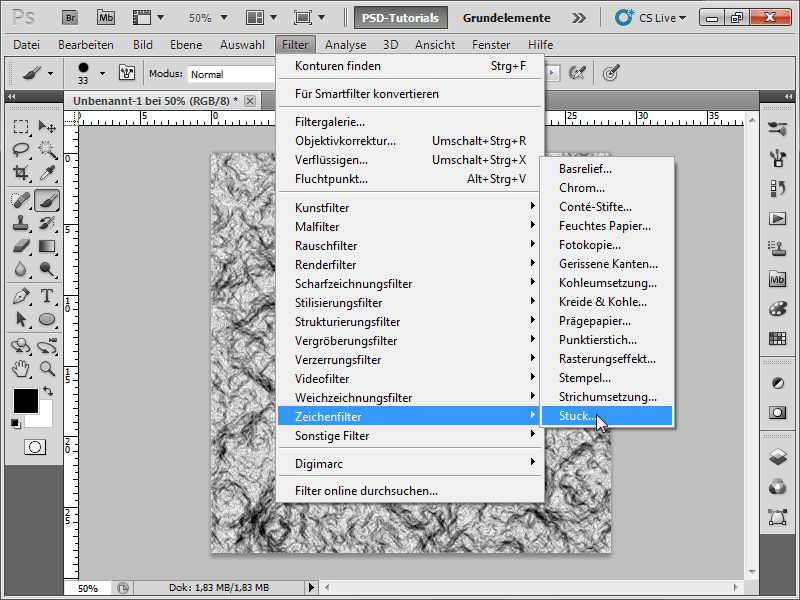Open the View Extras dropdown

pyautogui.click(x=148, y=18)
